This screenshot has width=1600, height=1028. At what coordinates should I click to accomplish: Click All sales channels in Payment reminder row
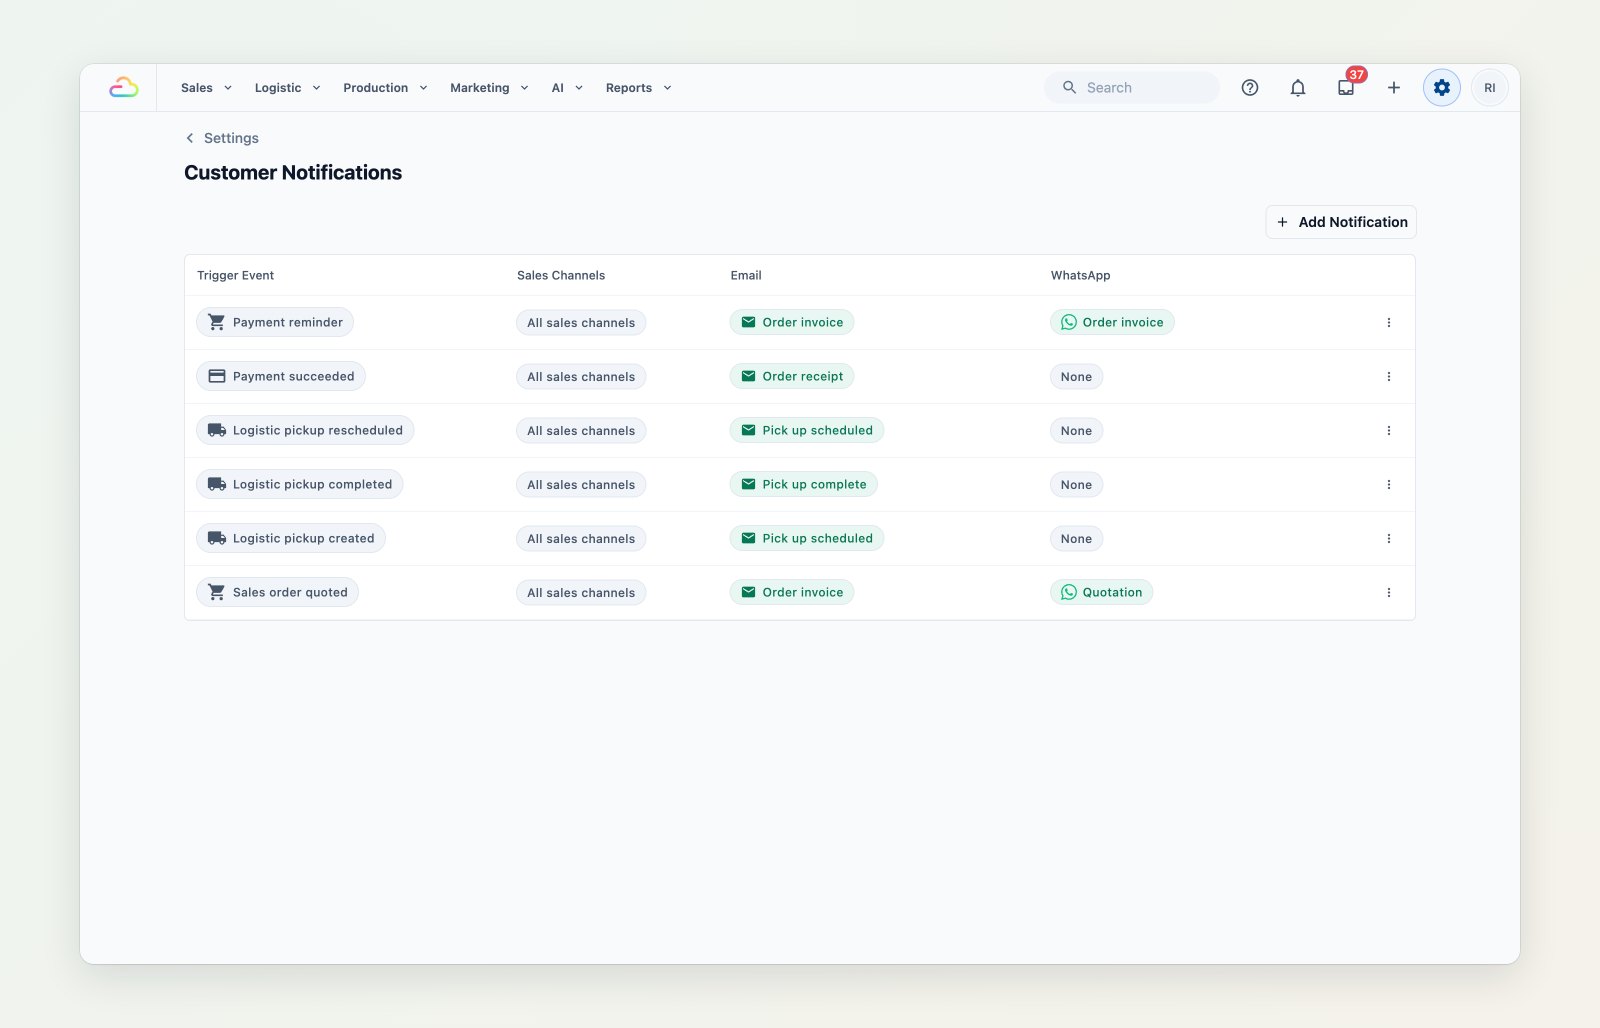[x=581, y=323]
